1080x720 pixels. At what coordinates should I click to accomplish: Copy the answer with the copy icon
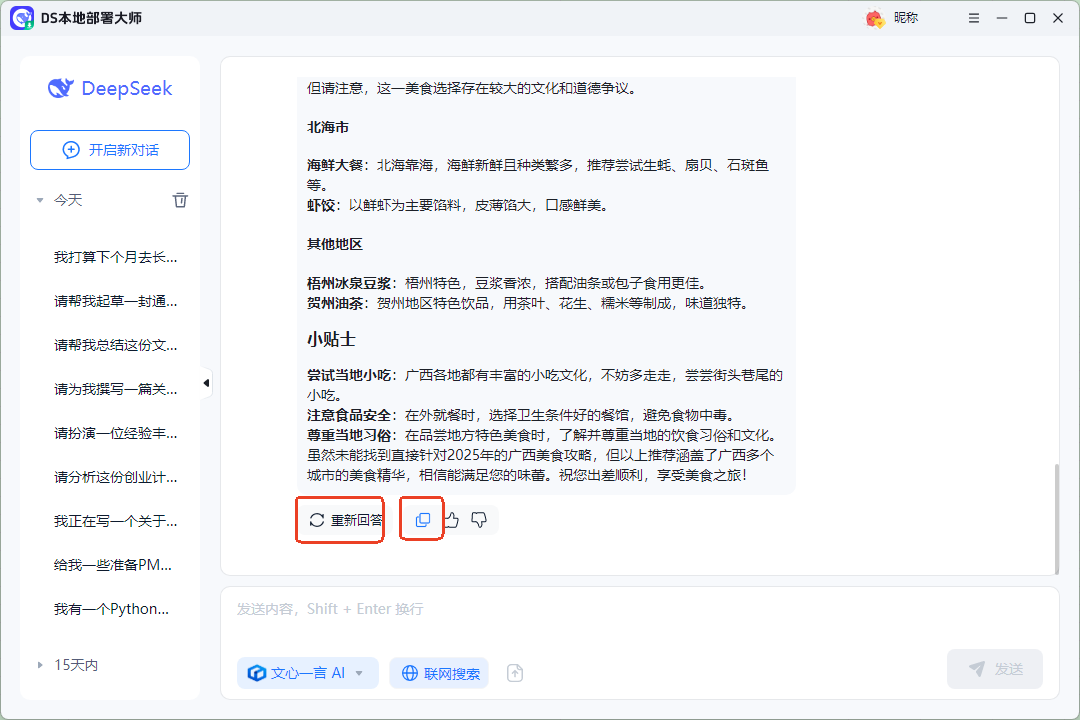(x=423, y=520)
